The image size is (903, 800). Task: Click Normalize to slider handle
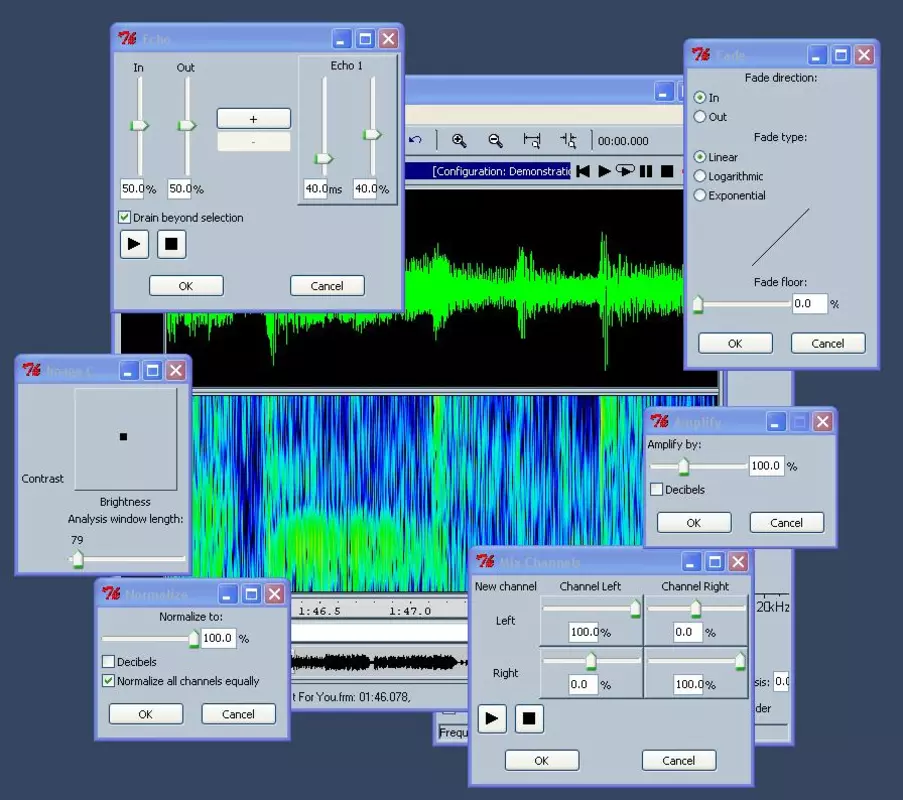[194, 639]
